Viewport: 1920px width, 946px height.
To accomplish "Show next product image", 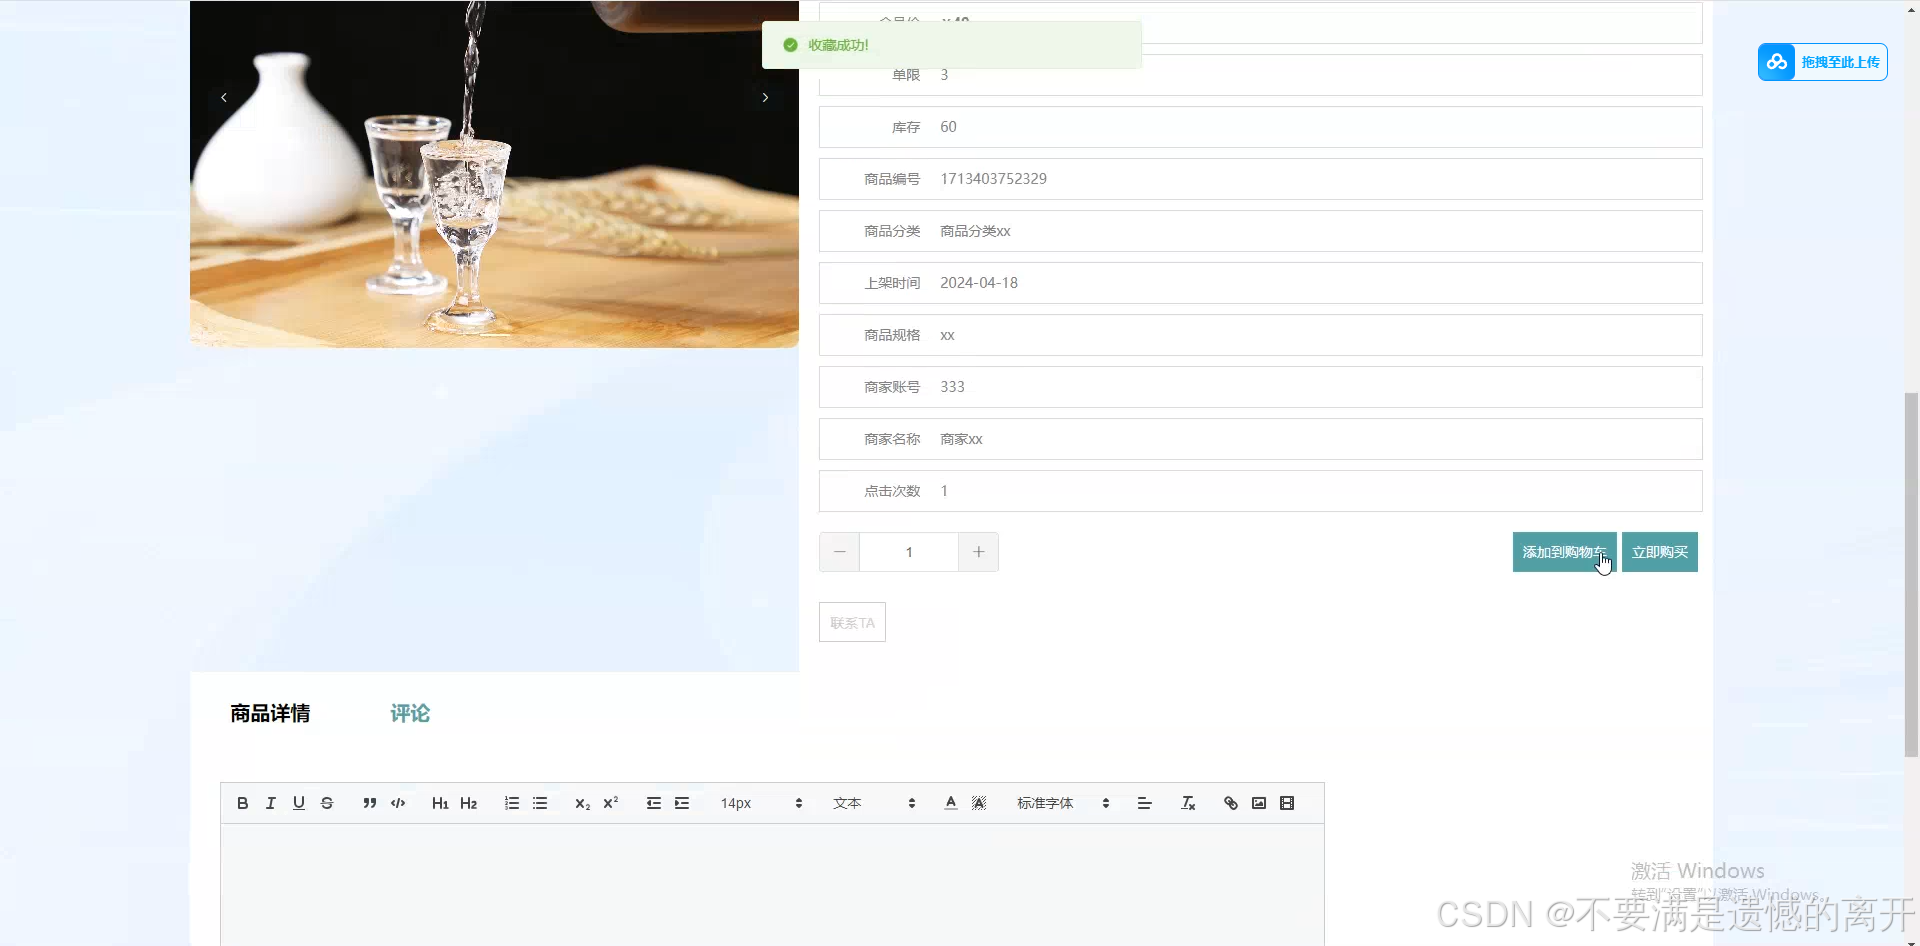I will coord(765,97).
